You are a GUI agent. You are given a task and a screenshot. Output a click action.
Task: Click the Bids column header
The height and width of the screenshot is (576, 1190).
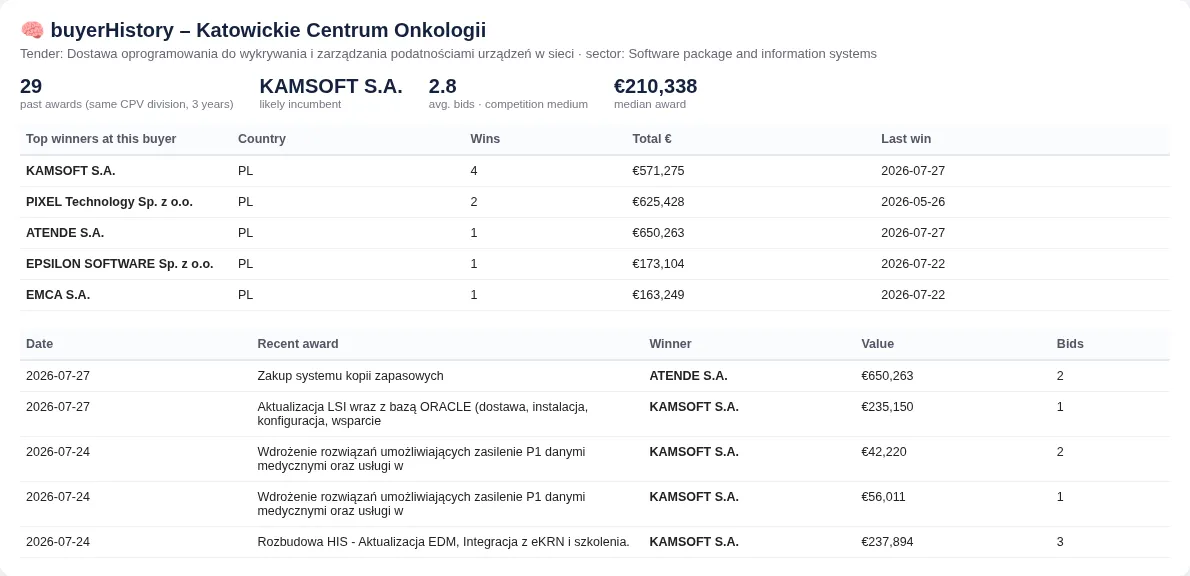pos(1070,344)
